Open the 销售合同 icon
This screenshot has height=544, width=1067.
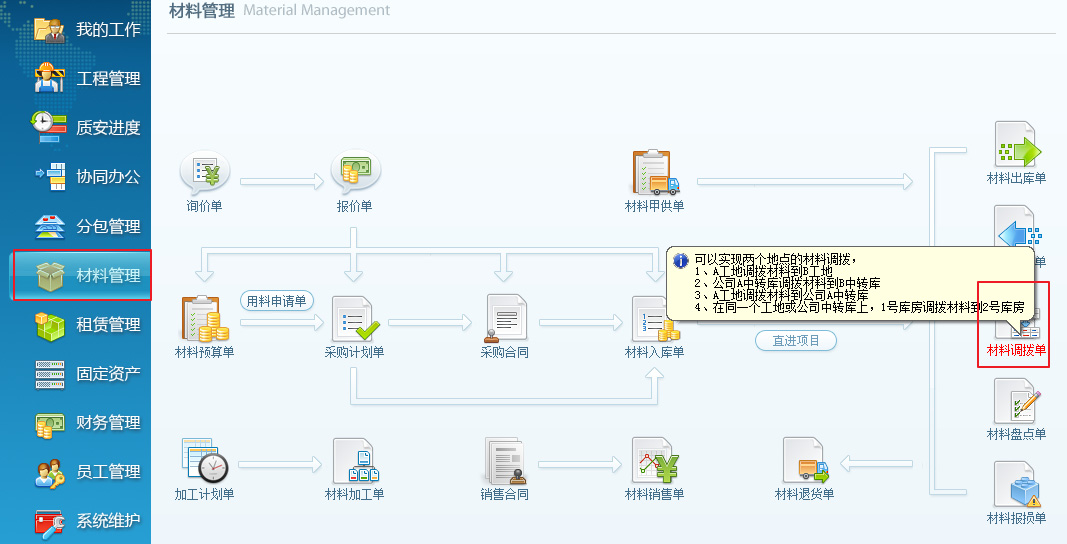(x=504, y=460)
